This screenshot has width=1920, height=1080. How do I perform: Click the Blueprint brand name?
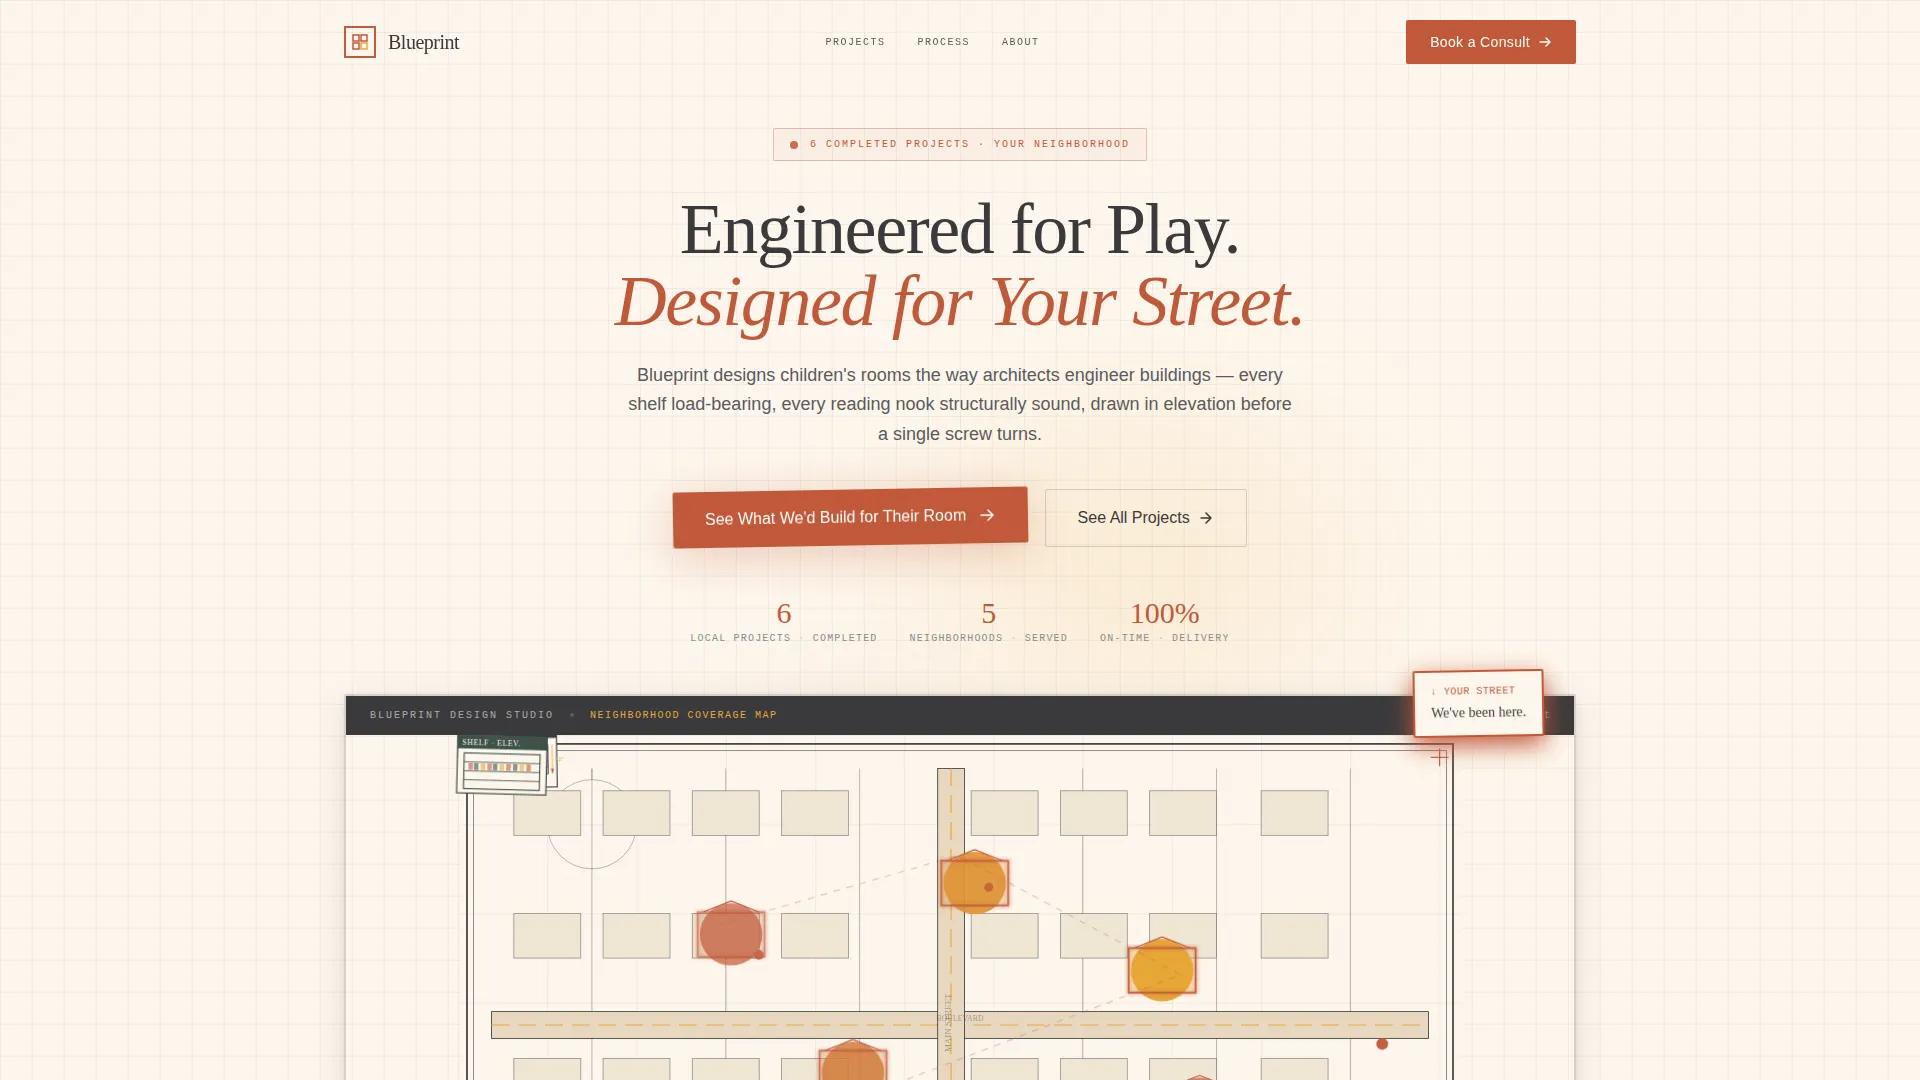(423, 42)
